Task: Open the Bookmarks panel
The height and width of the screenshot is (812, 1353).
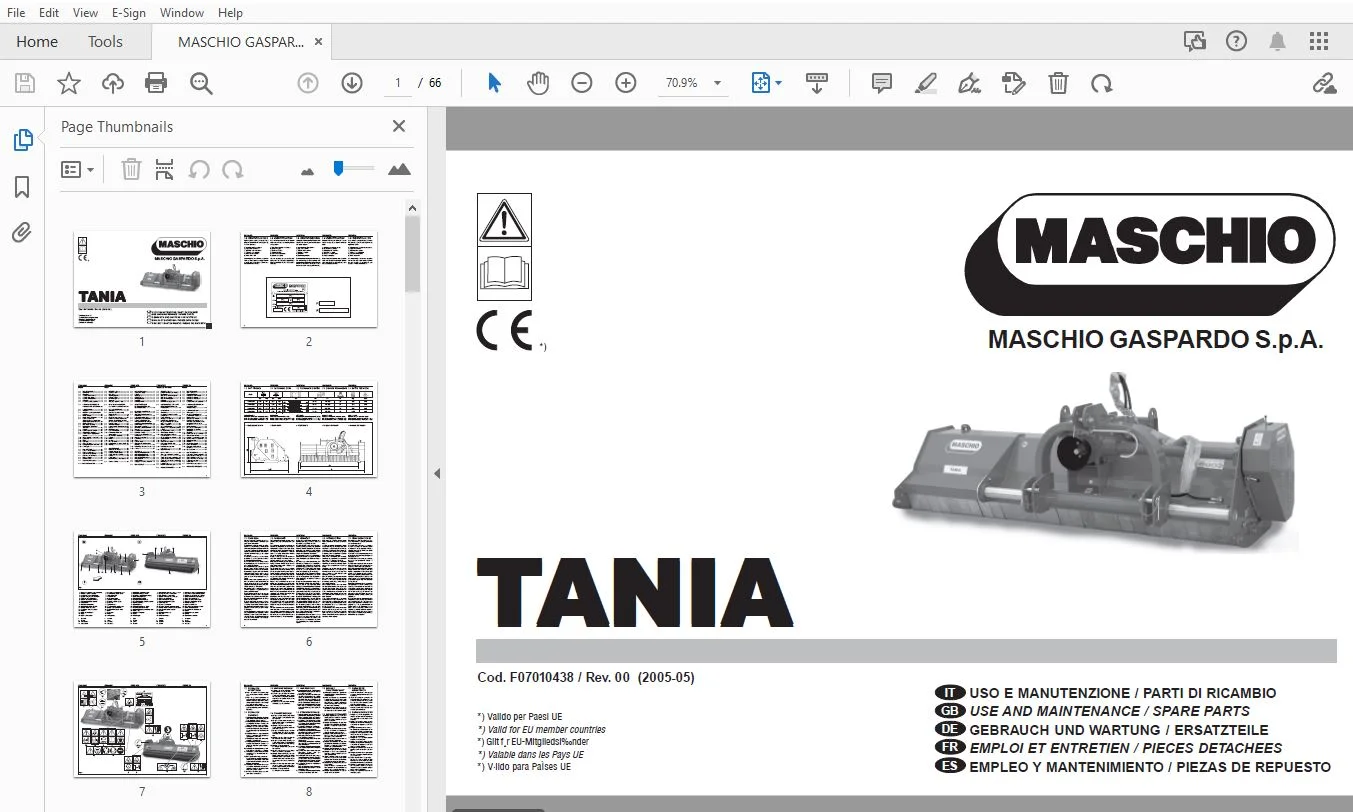Action: click(x=22, y=187)
